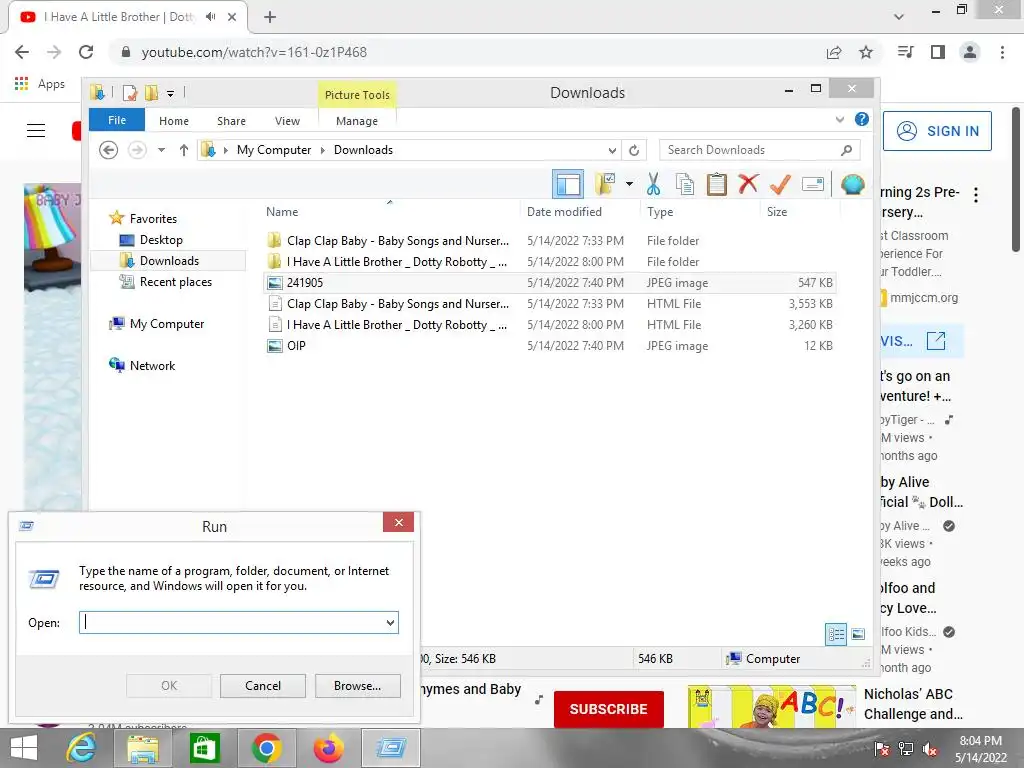This screenshot has width=1024, height=768.
Task: Switch to the Share ribbon tab
Action: pos(231,121)
